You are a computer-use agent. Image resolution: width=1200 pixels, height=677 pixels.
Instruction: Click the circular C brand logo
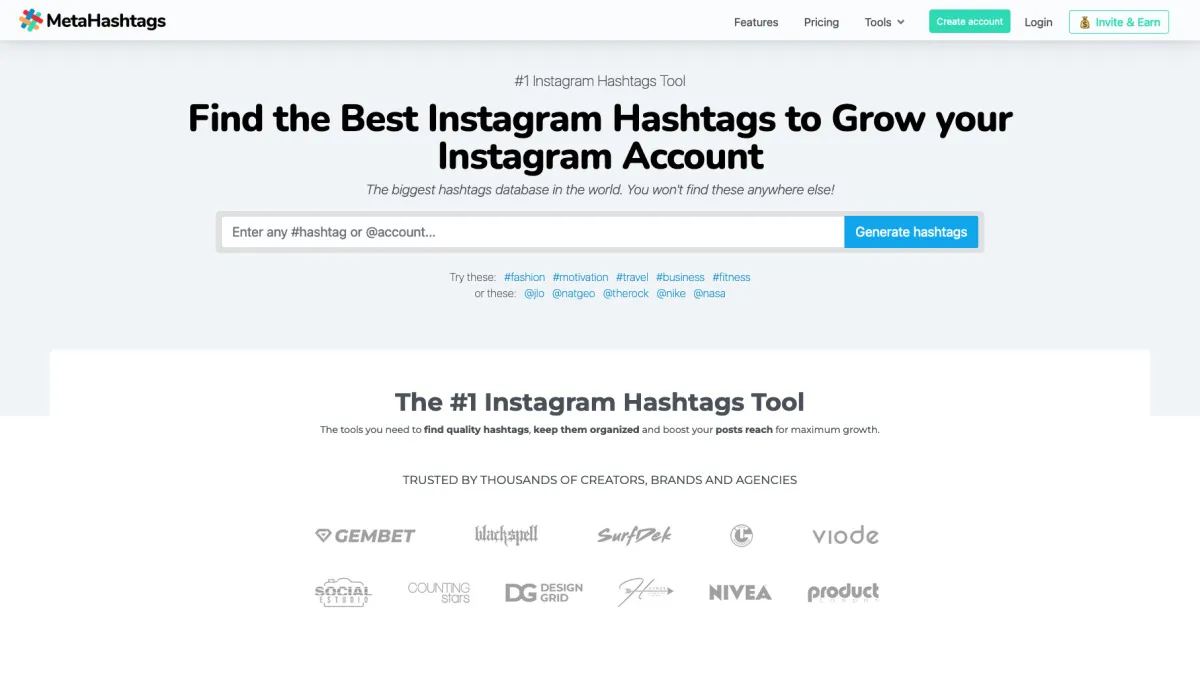pos(741,536)
